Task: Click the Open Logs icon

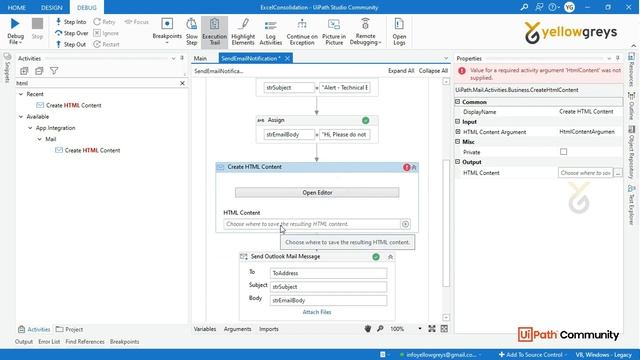Action: (399, 24)
